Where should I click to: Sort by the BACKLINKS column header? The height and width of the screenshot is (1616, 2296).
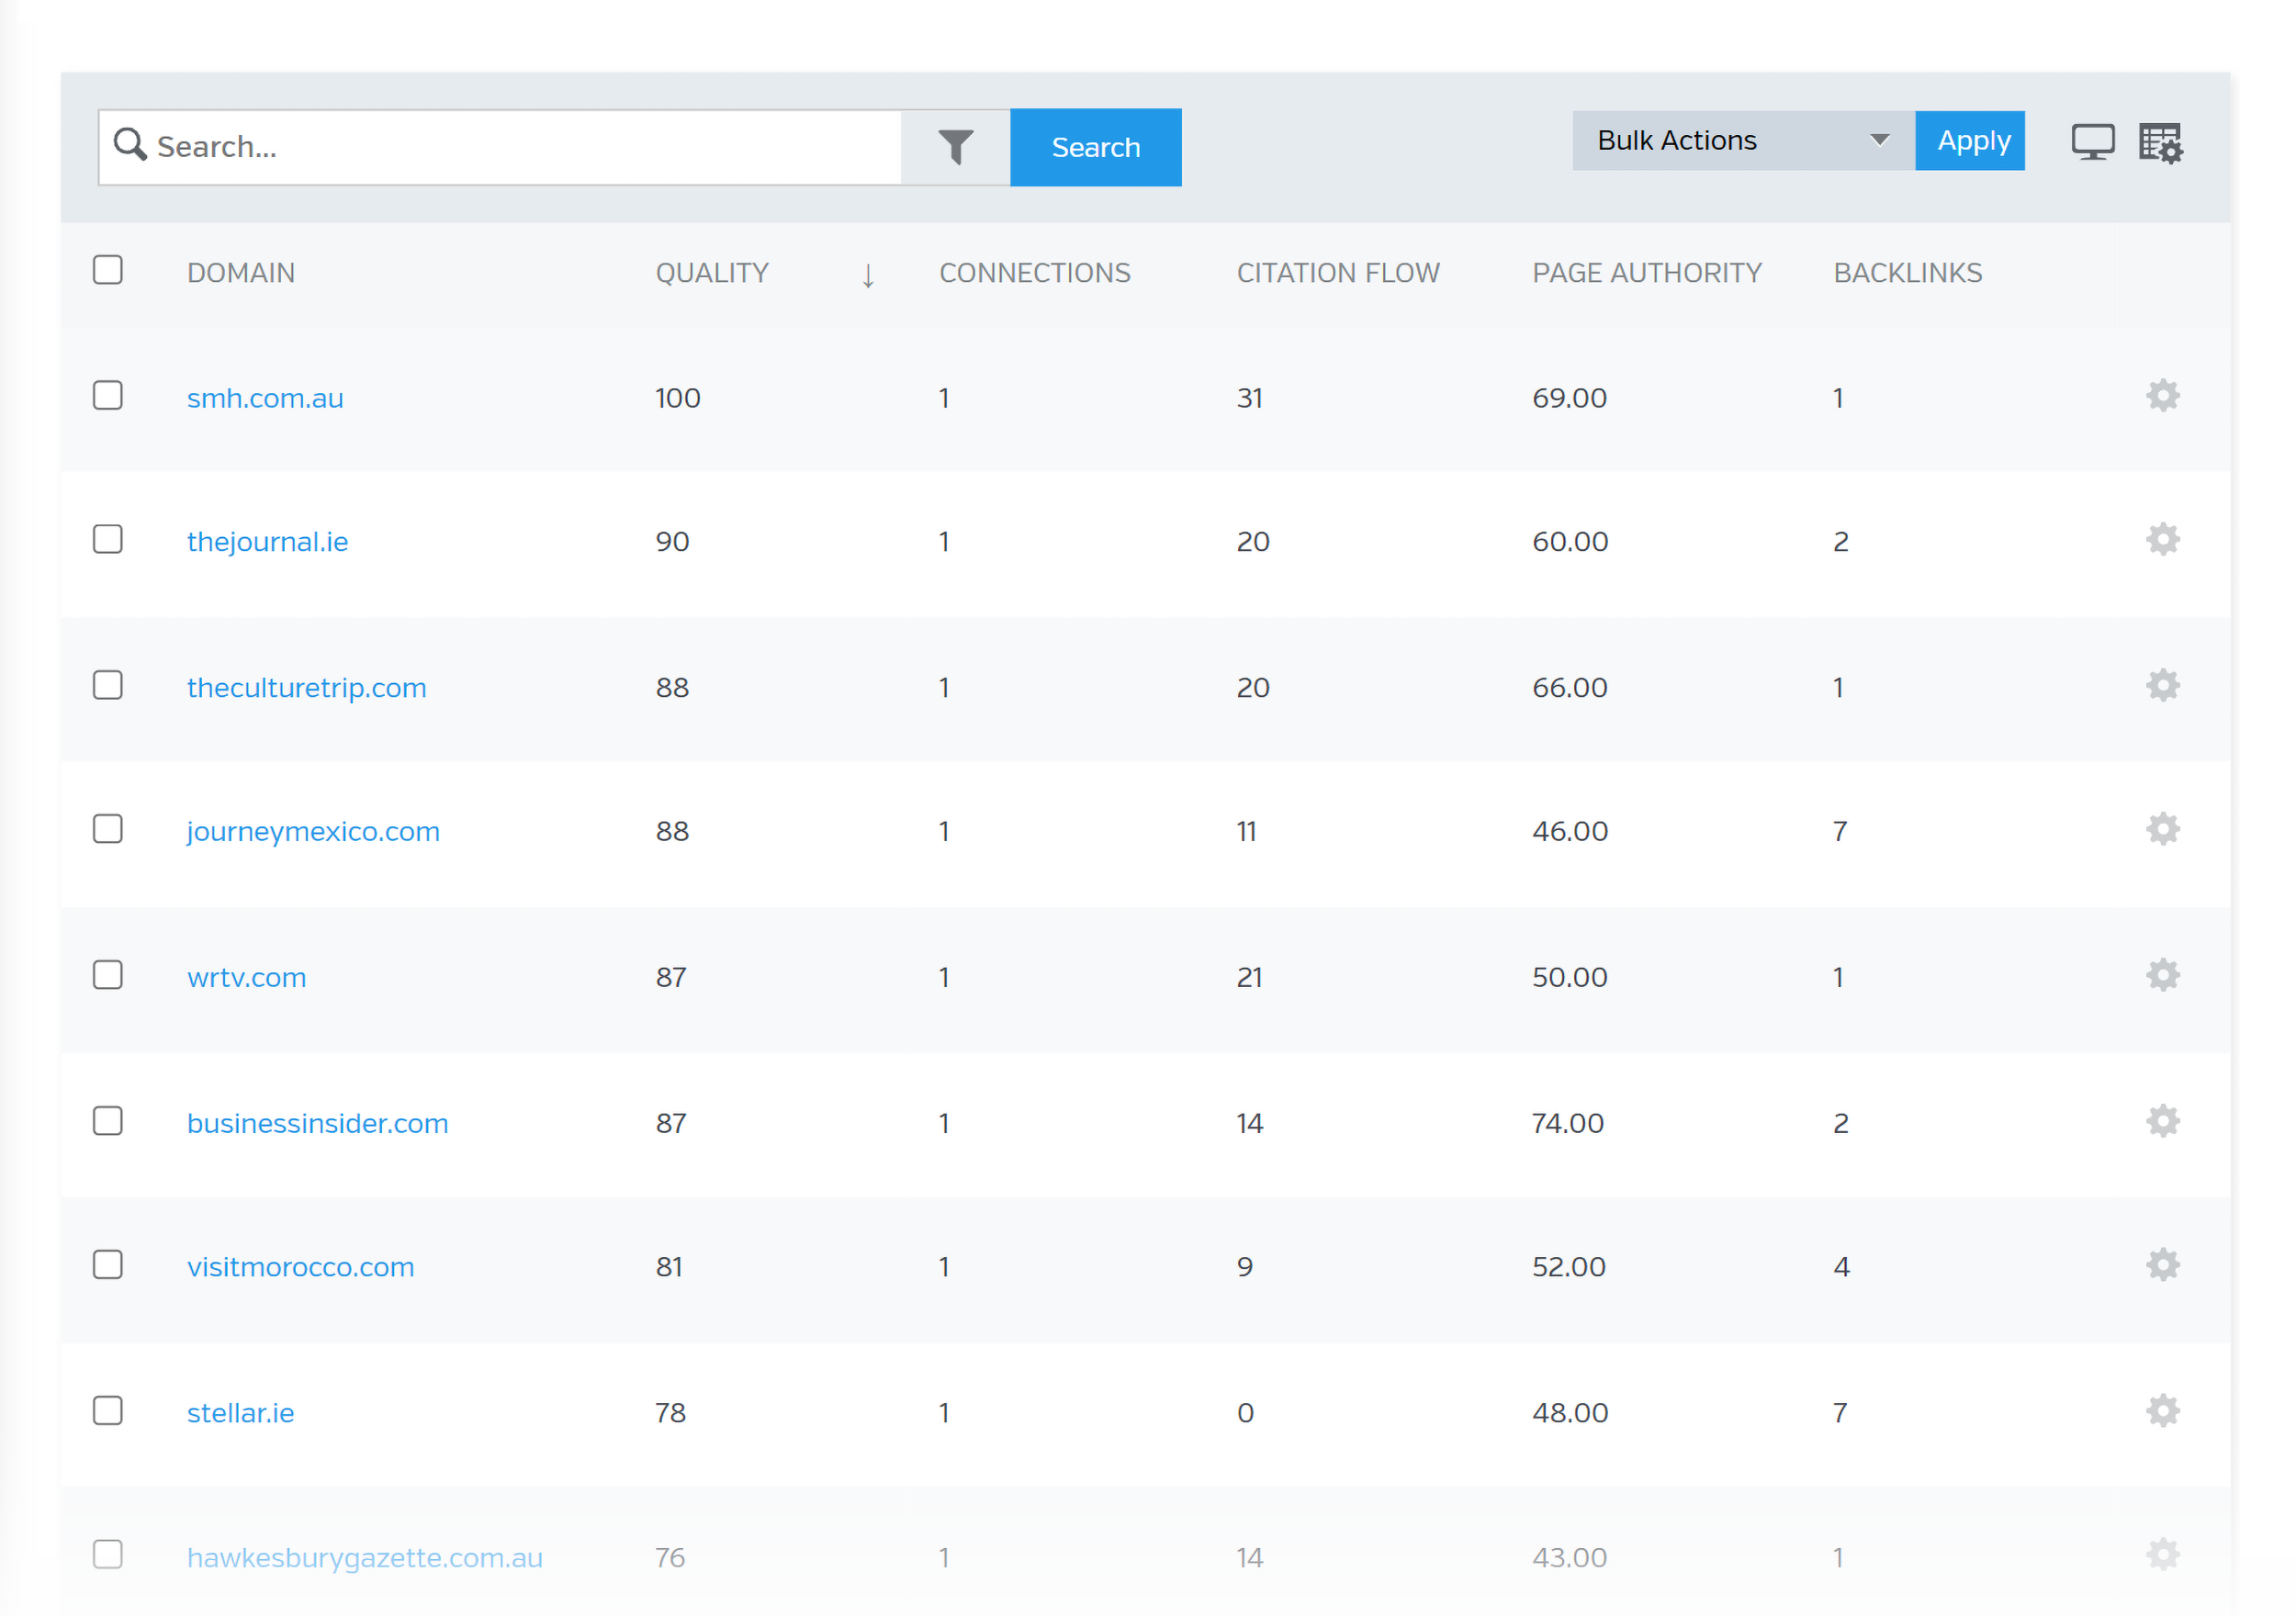(x=1908, y=273)
